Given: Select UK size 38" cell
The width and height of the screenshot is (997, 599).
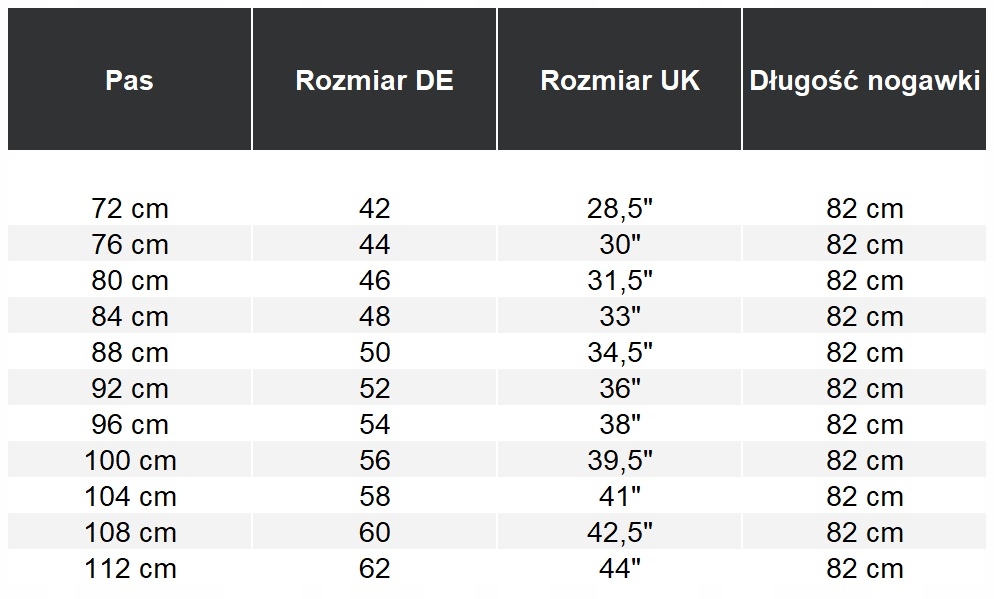Looking at the screenshot, I should click(620, 425).
